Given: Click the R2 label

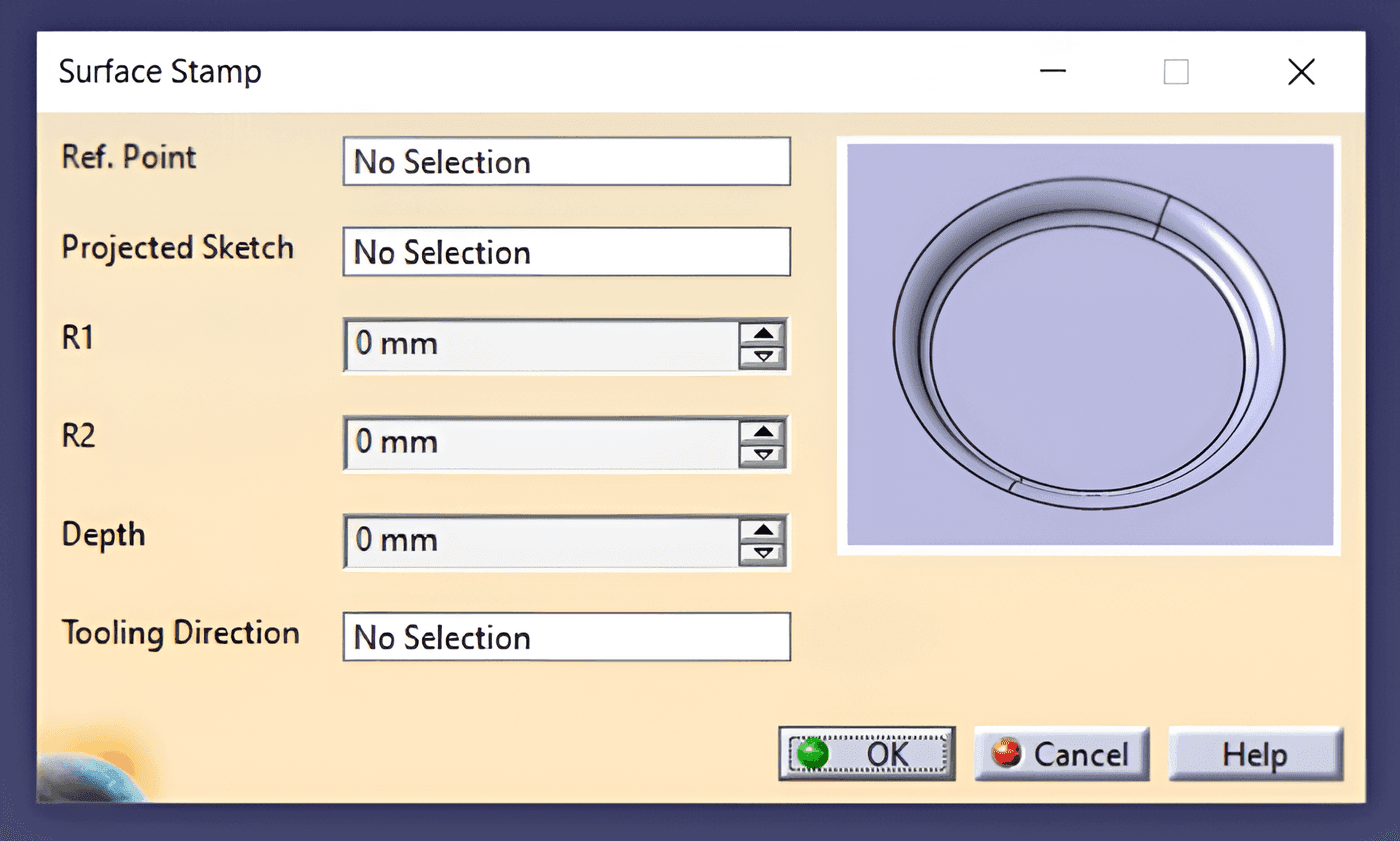Looking at the screenshot, I should (x=78, y=437).
